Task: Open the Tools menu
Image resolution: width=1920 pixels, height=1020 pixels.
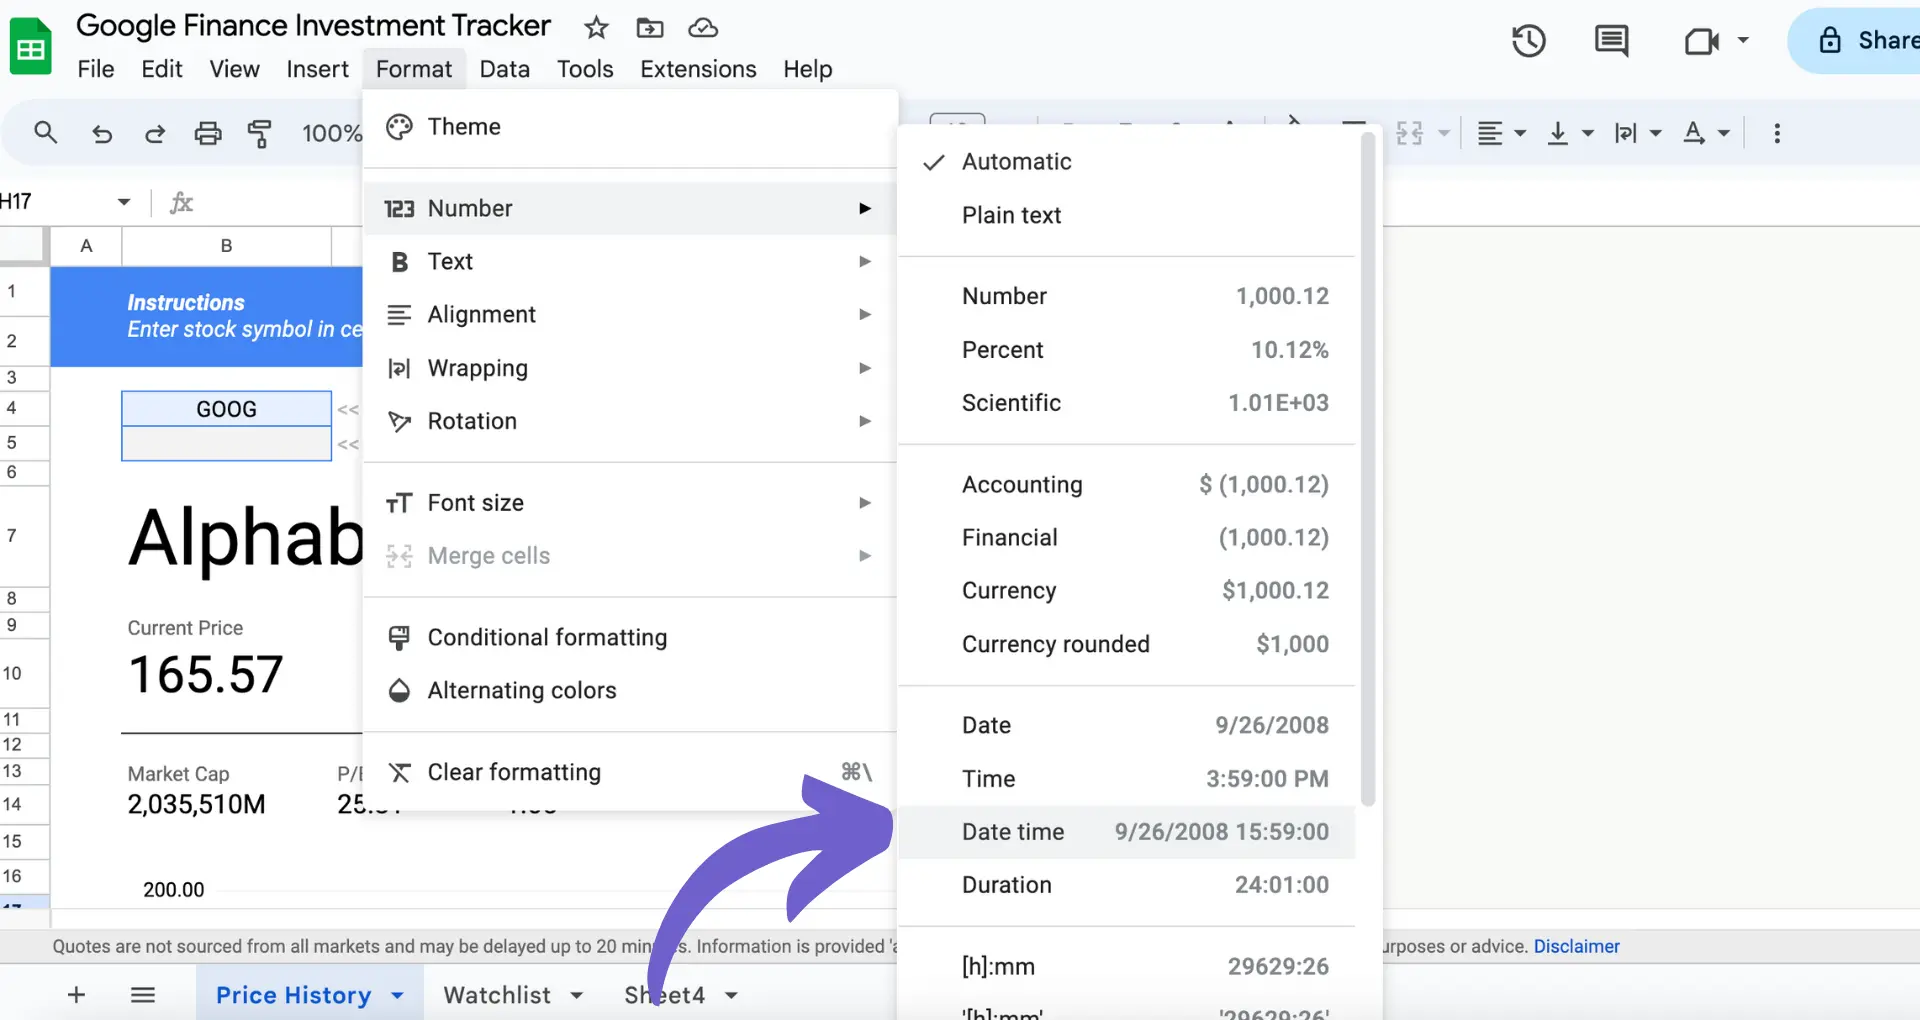Action: pos(585,69)
